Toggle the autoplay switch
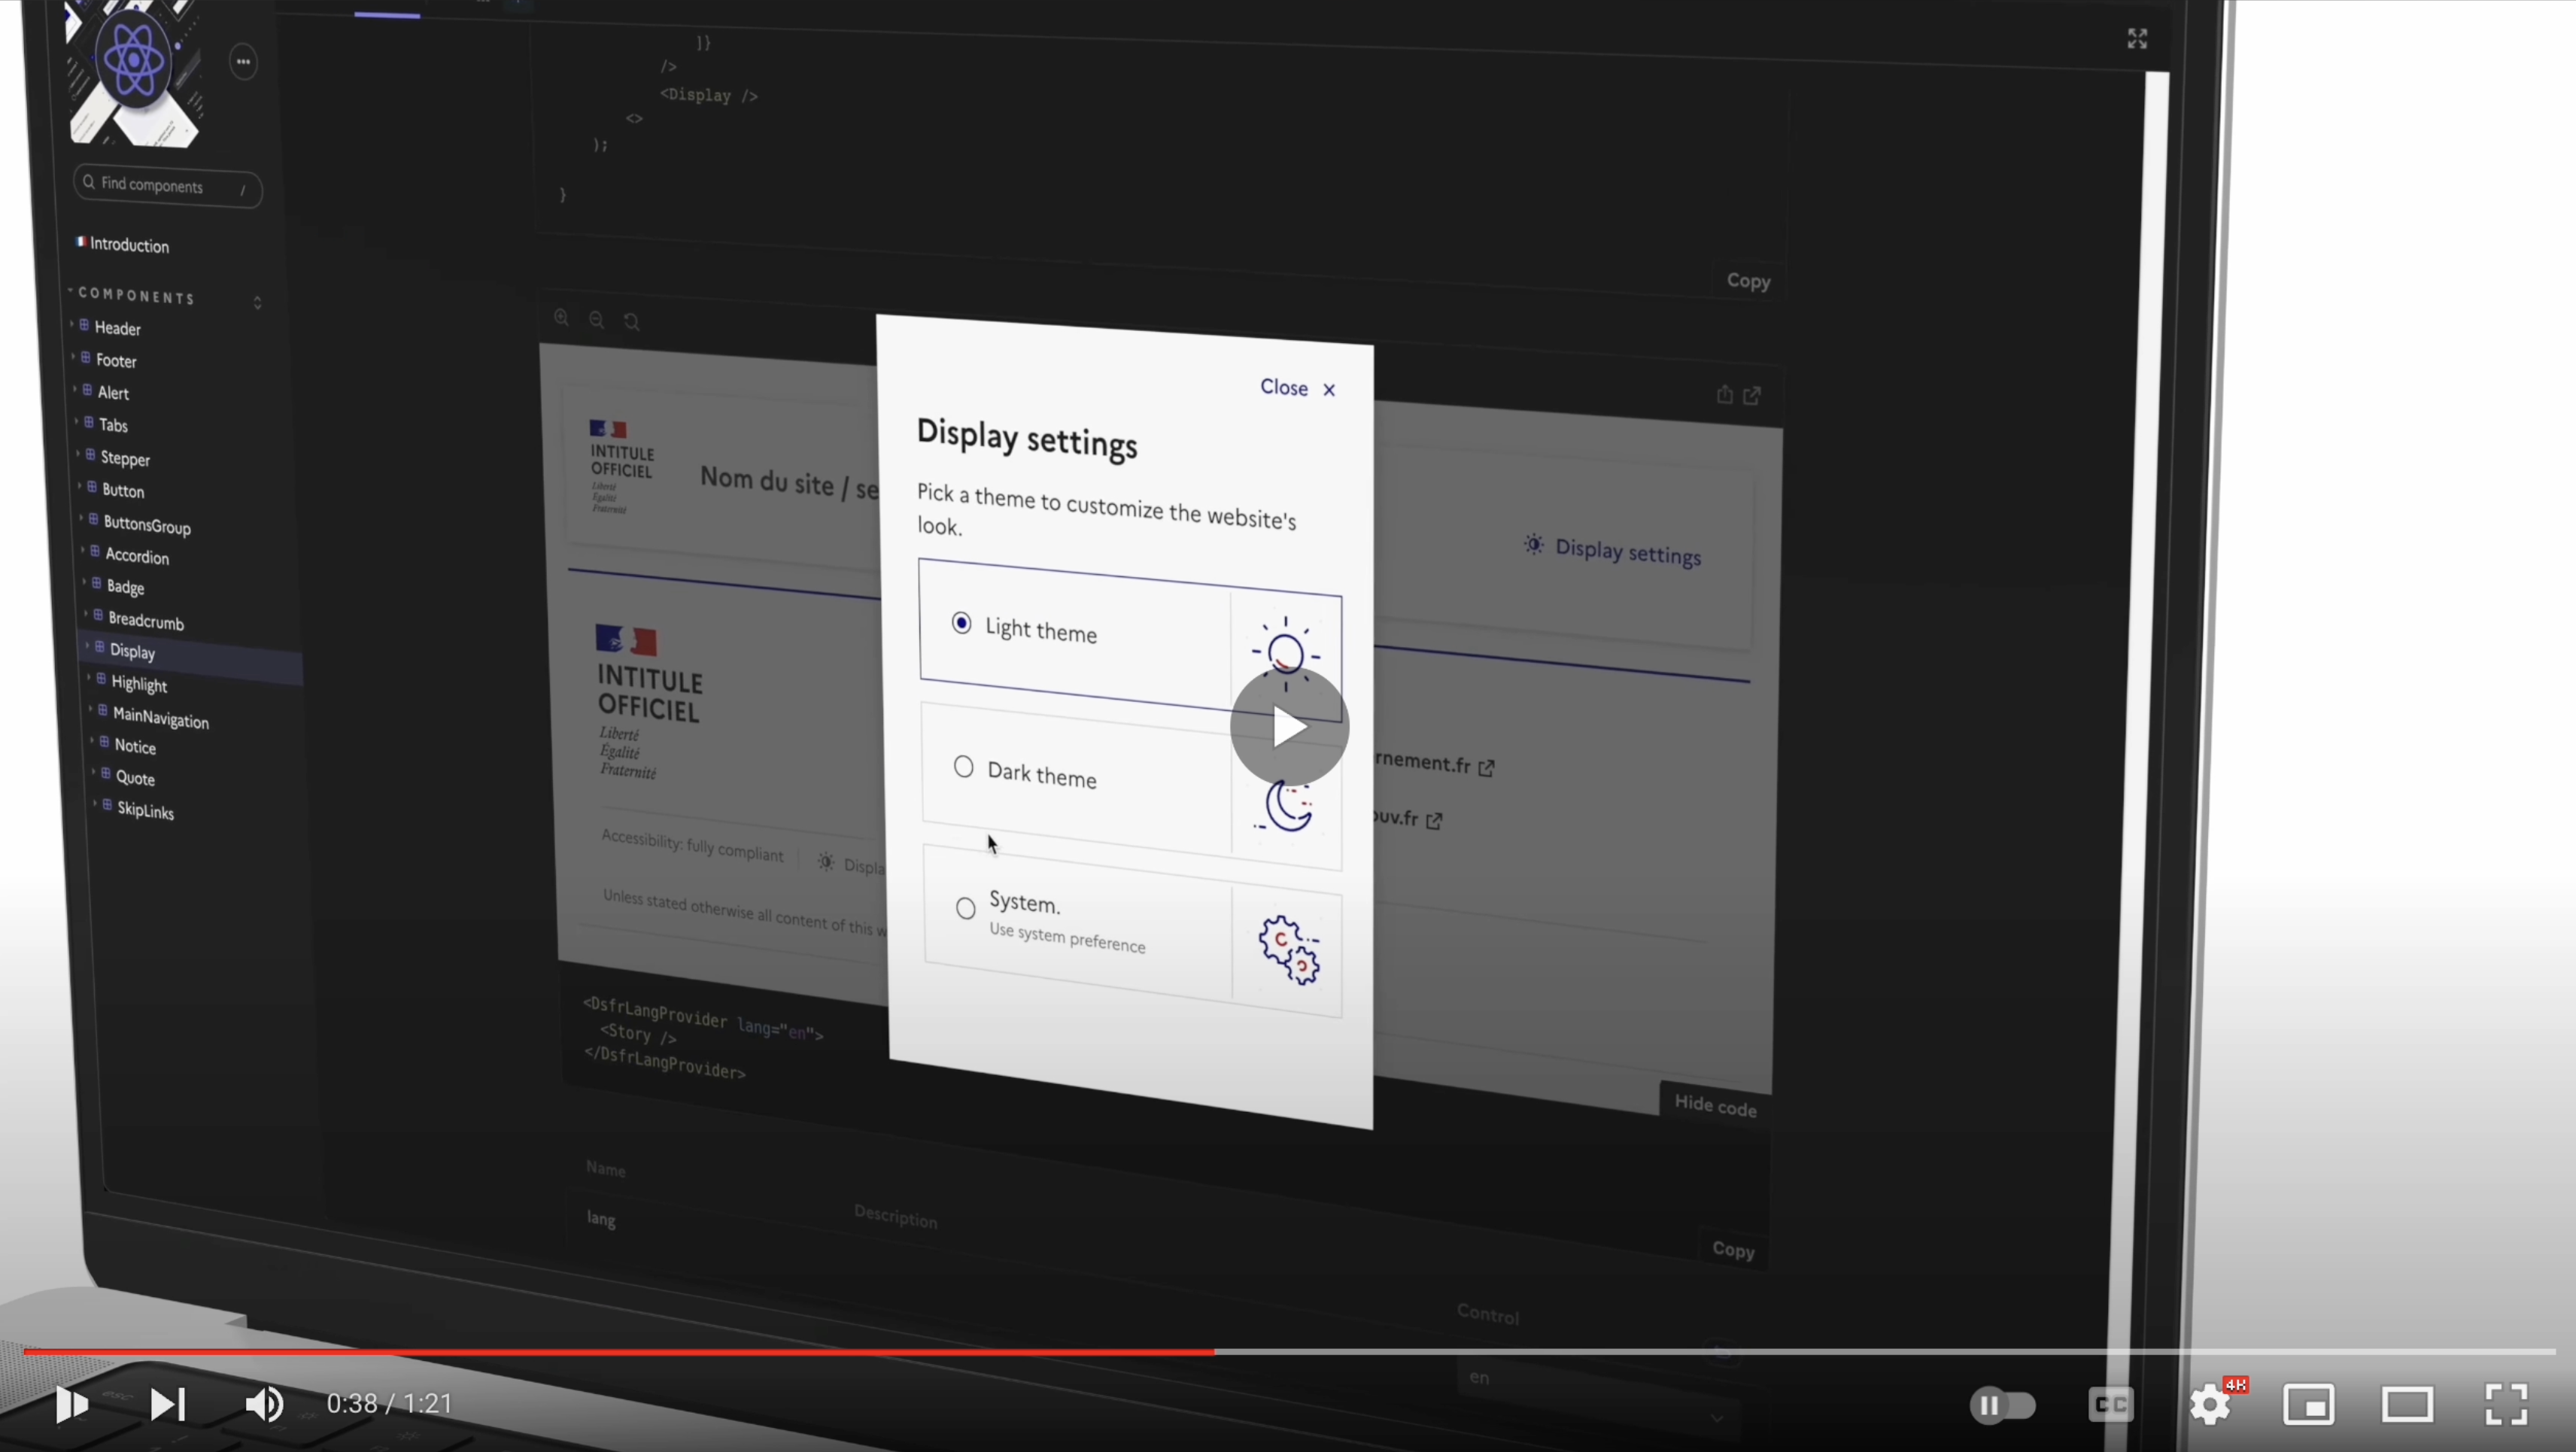The height and width of the screenshot is (1452, 2576). (x=2002, y=1405)
